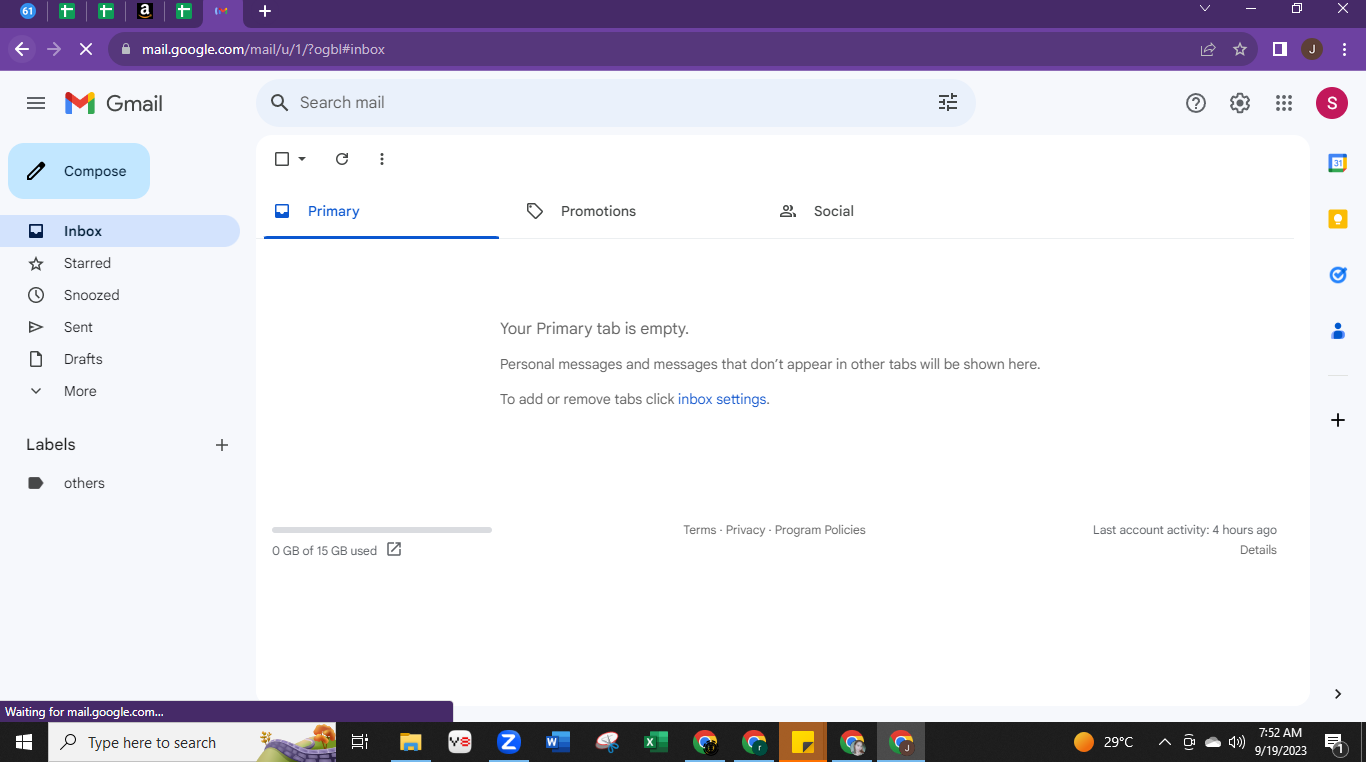This screenshot has width=1366, height=762.
Task: Open Google Tasks side panel icon
Action: point(1338,275)
